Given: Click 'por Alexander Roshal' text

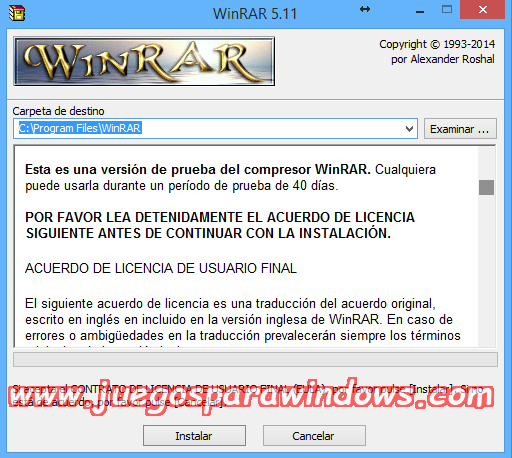Looking at the screenshot, I should point(443,59).
